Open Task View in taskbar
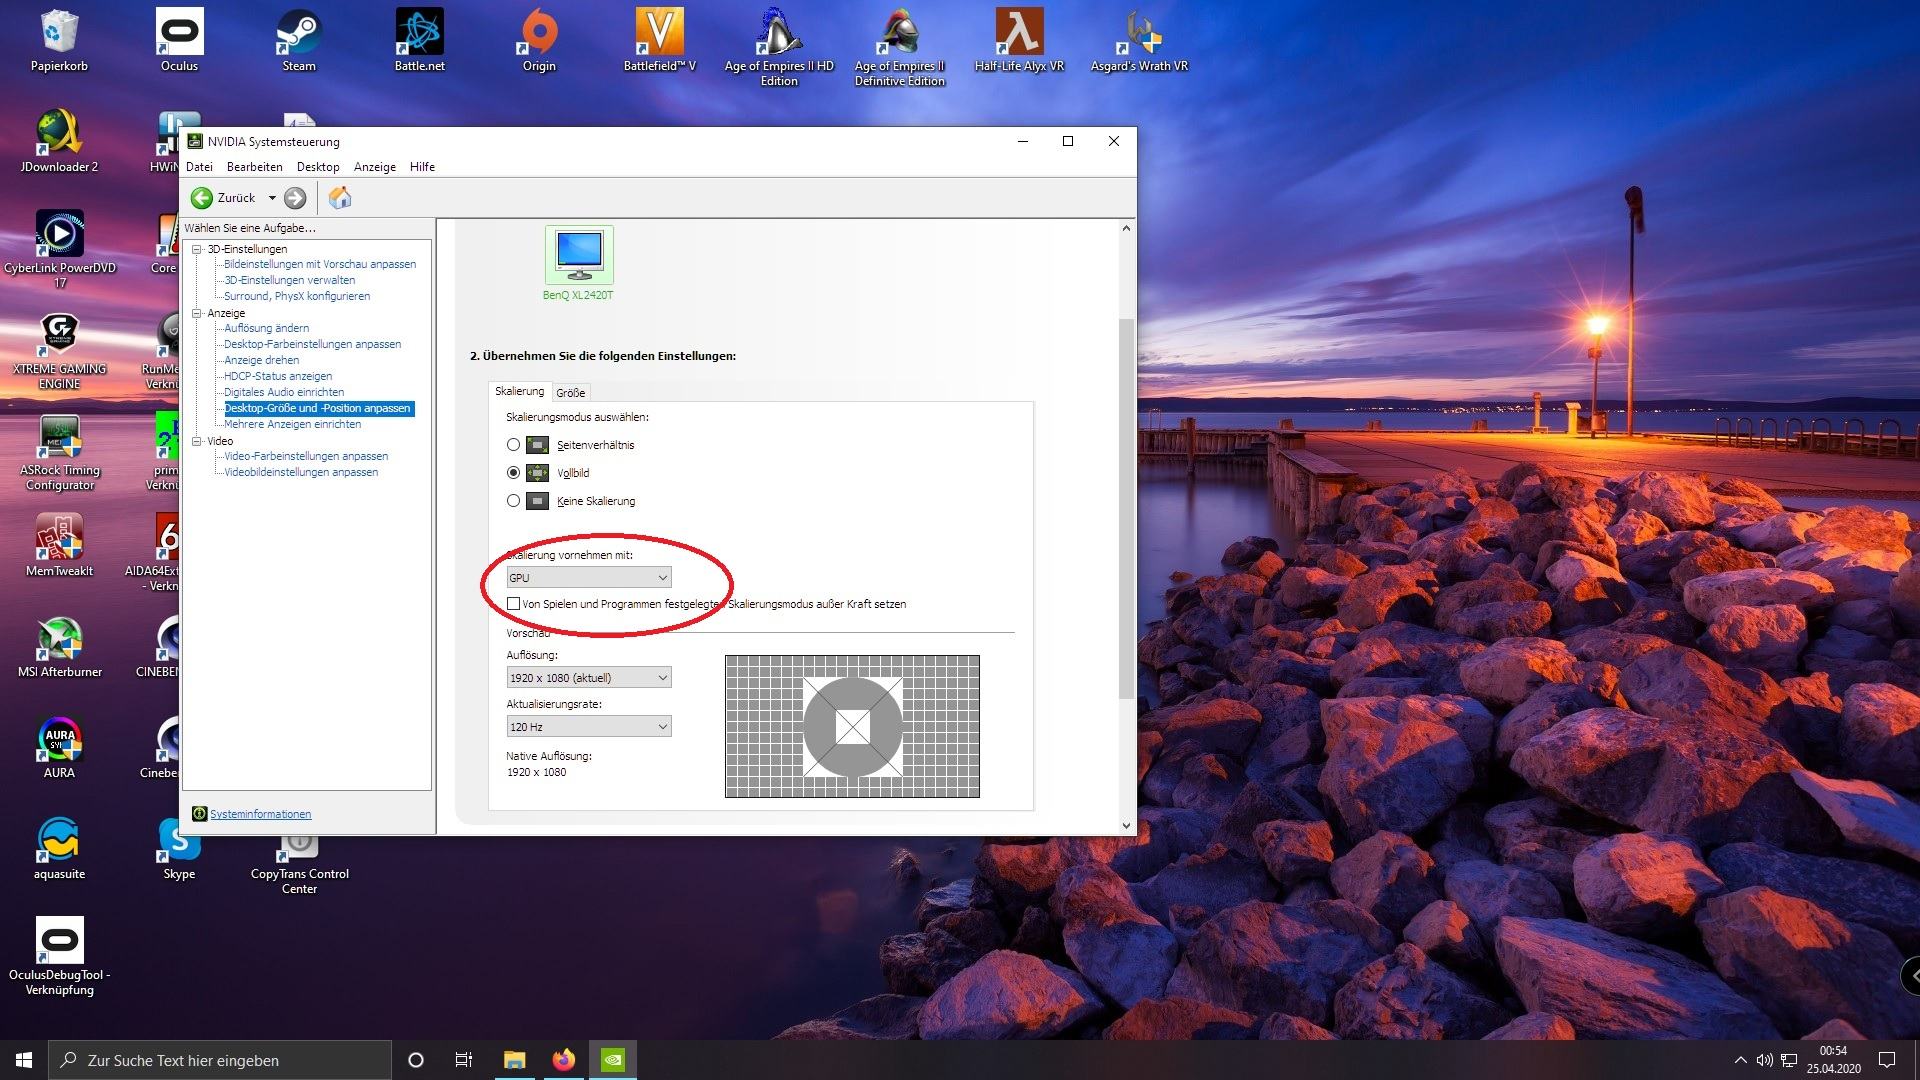The width and height of the screenshot is (1920, 1080). (x=464, y=1060)
